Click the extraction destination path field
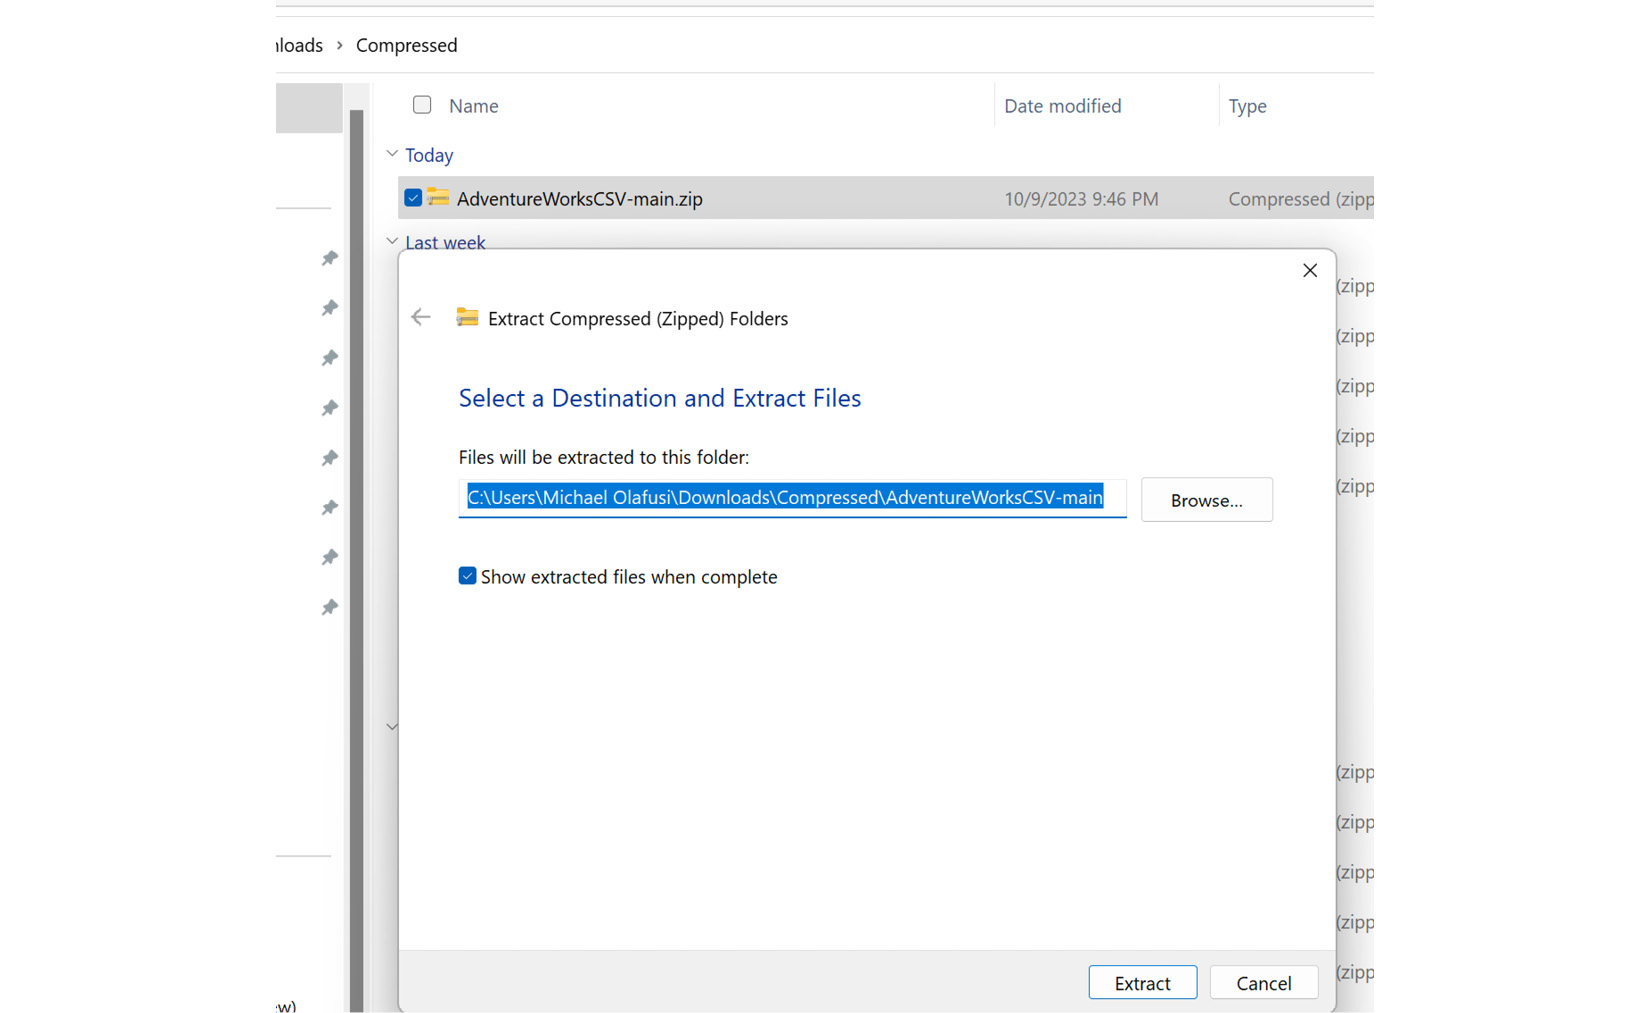This screenshot has width=1650, height=1013. (x=791, y=498)
